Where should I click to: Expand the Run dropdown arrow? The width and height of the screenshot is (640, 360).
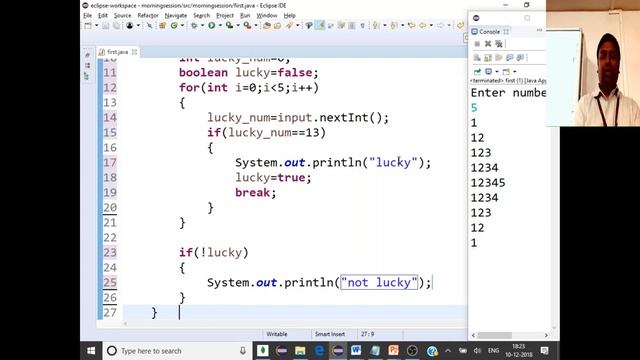pos(220,25)
